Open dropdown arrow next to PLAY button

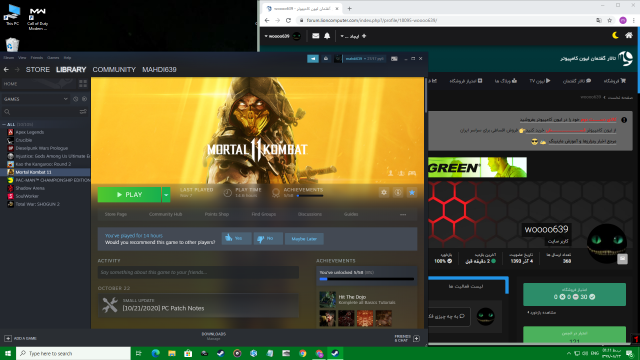click(166, 195)
